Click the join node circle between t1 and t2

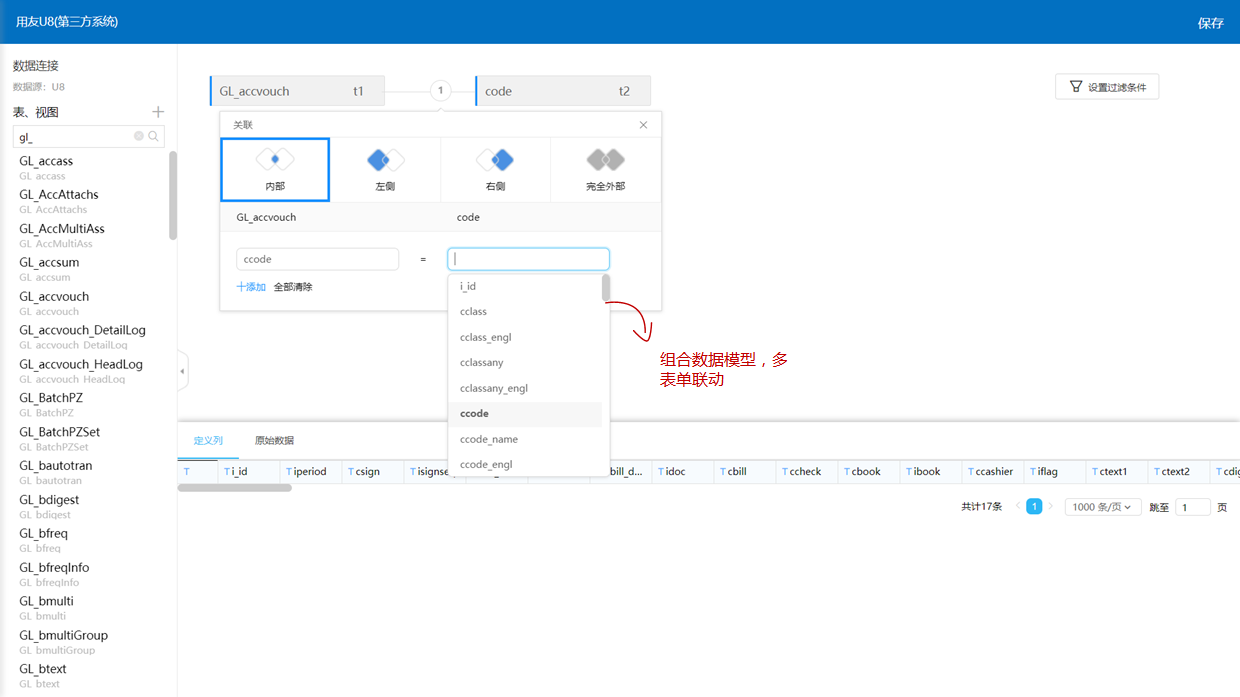click(x=440, y=91)
